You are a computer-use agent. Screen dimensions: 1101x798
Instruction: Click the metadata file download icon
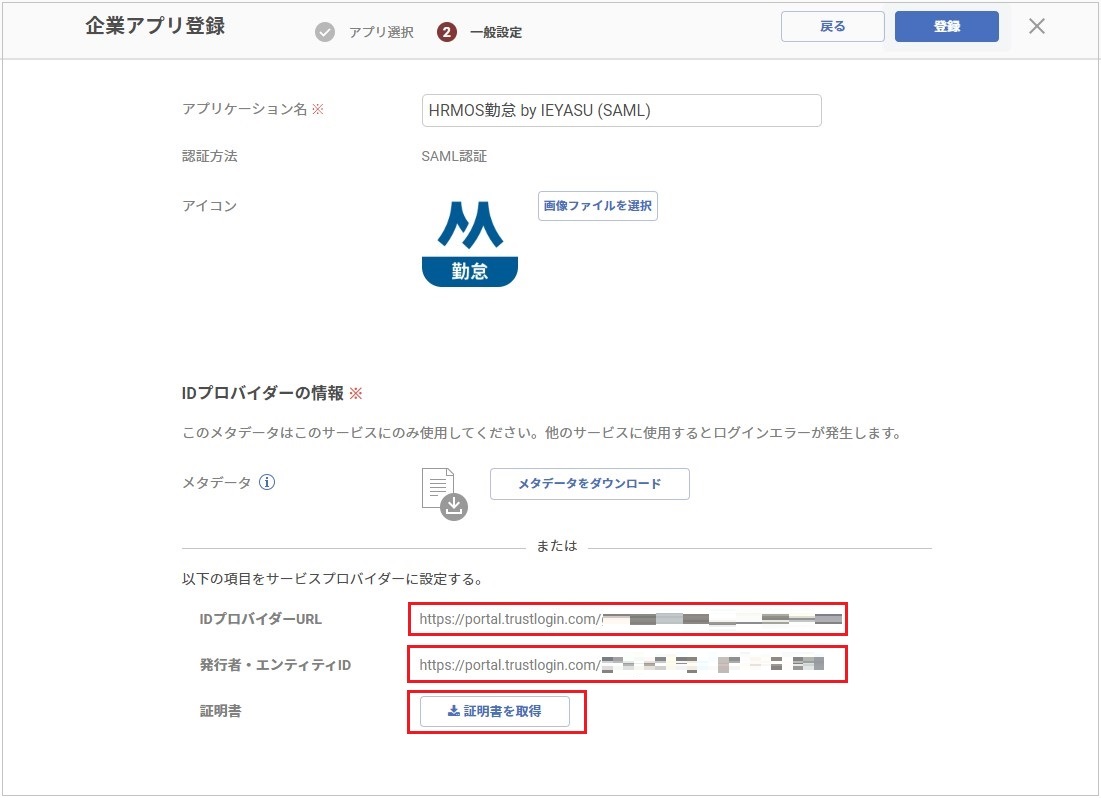(x=444, y=494)
